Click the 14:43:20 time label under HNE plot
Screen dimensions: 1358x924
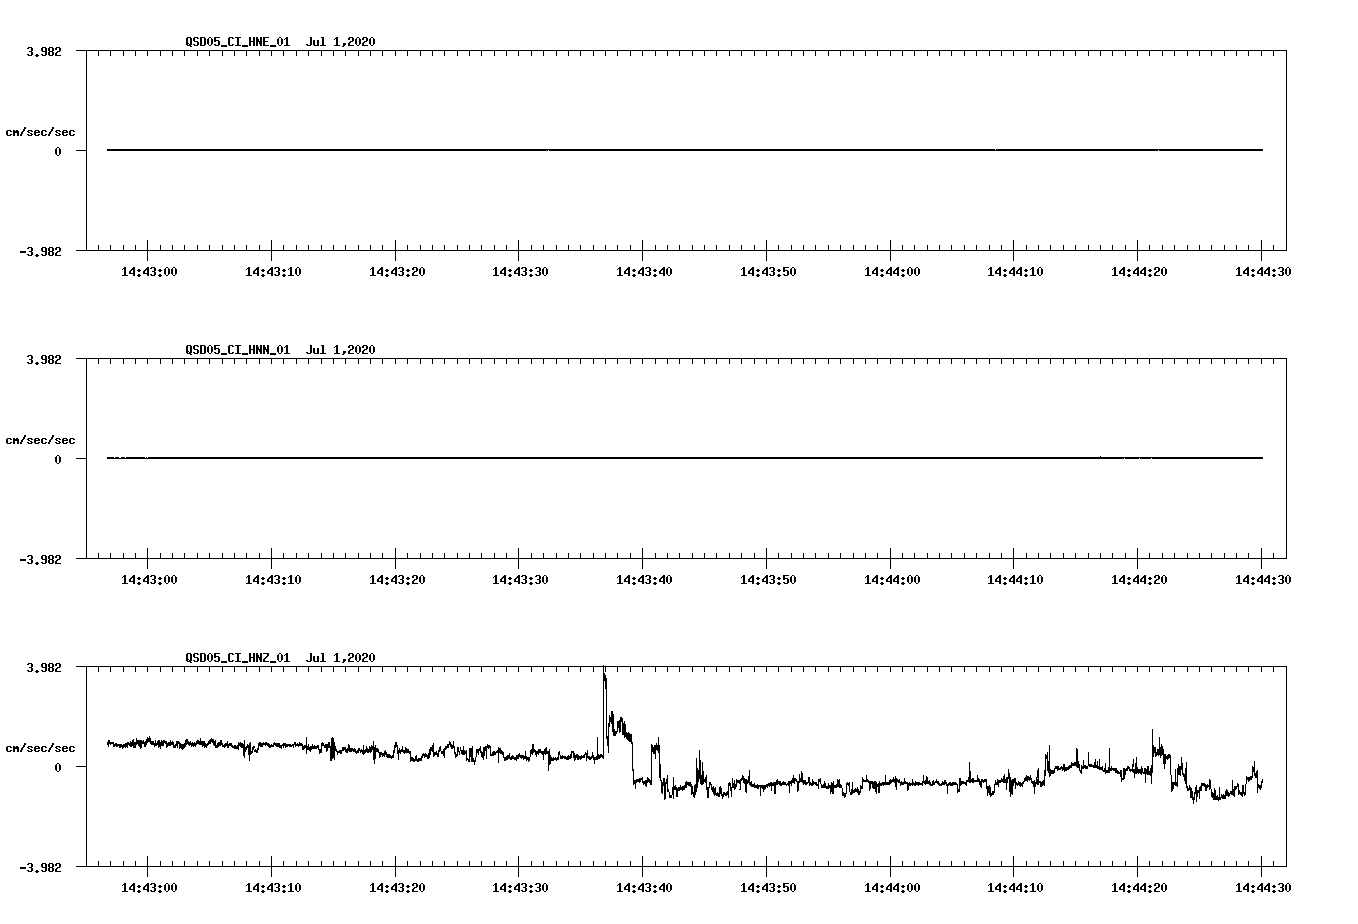click(x=396, y=271)
